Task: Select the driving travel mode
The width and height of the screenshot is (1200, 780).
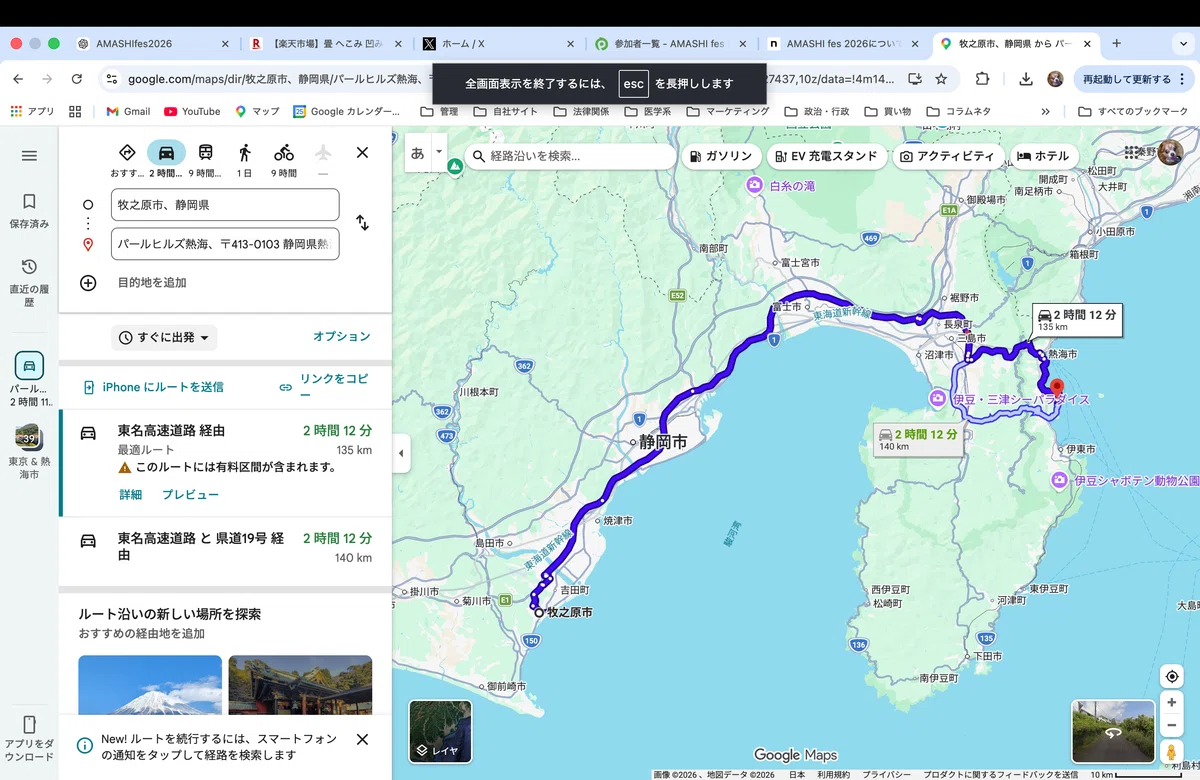Action: point(166,152)
